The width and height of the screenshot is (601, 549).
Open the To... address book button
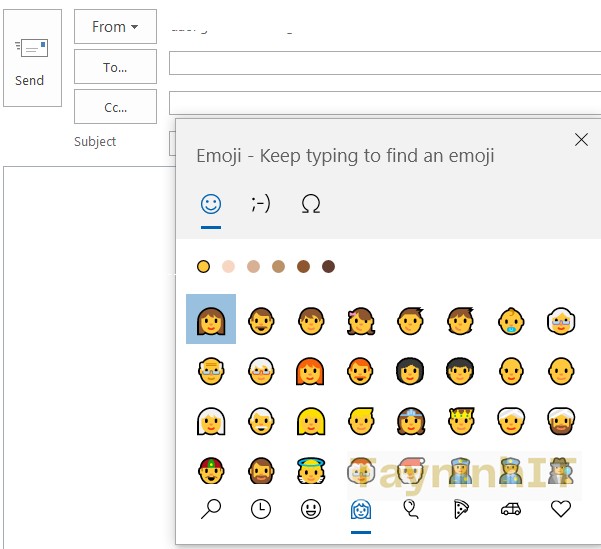pyautogui.click(x=115, y=67)
